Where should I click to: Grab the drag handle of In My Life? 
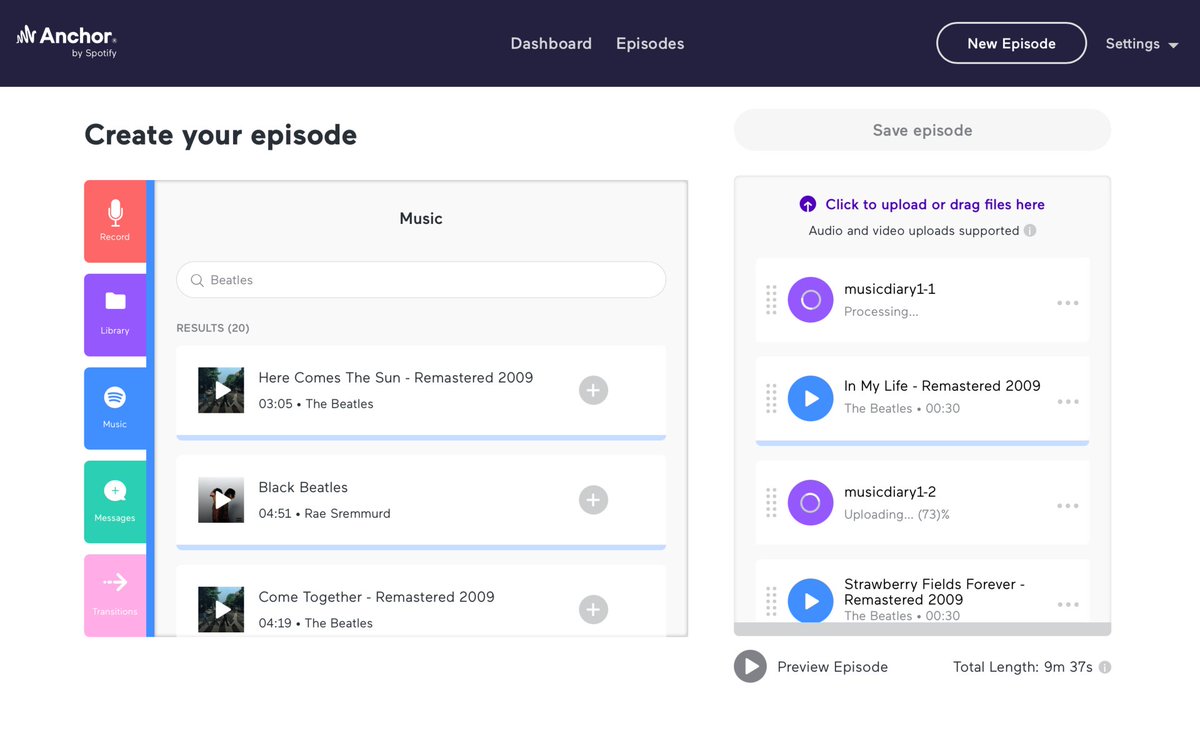[771, 398]
